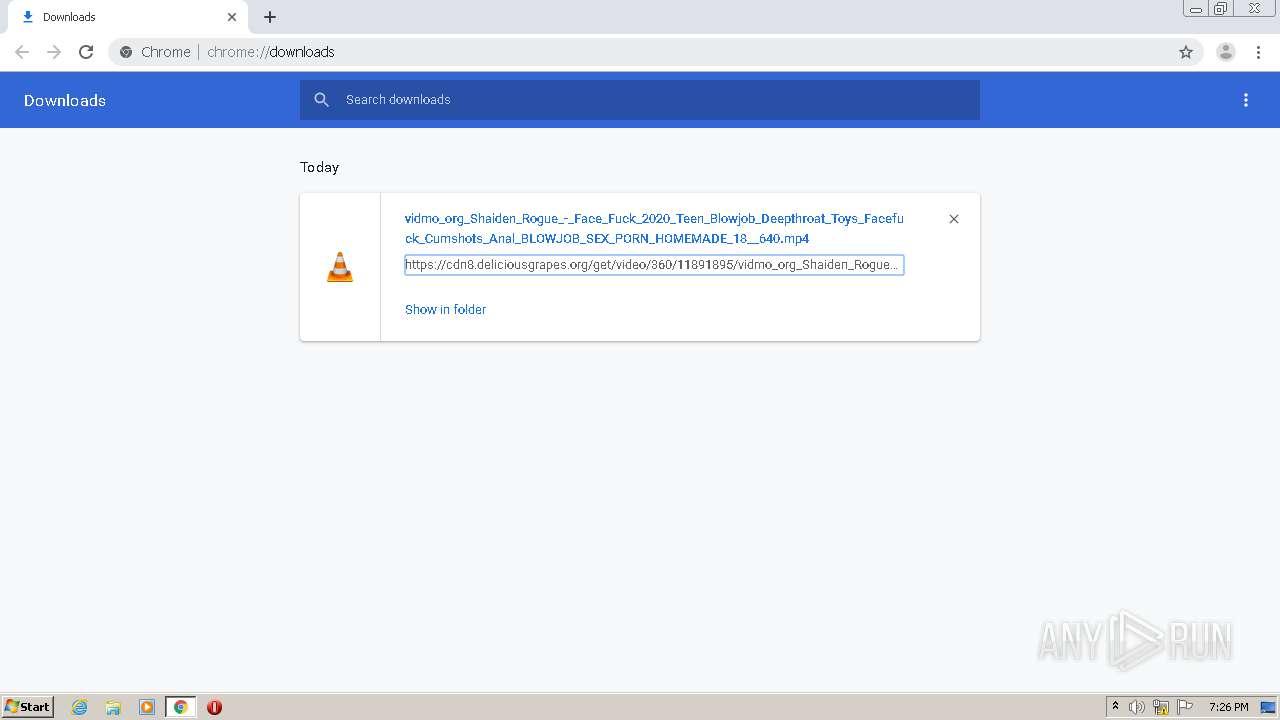Click the network tray icon
This screenshot has width=1280, height=720.
click(1161, 707)
